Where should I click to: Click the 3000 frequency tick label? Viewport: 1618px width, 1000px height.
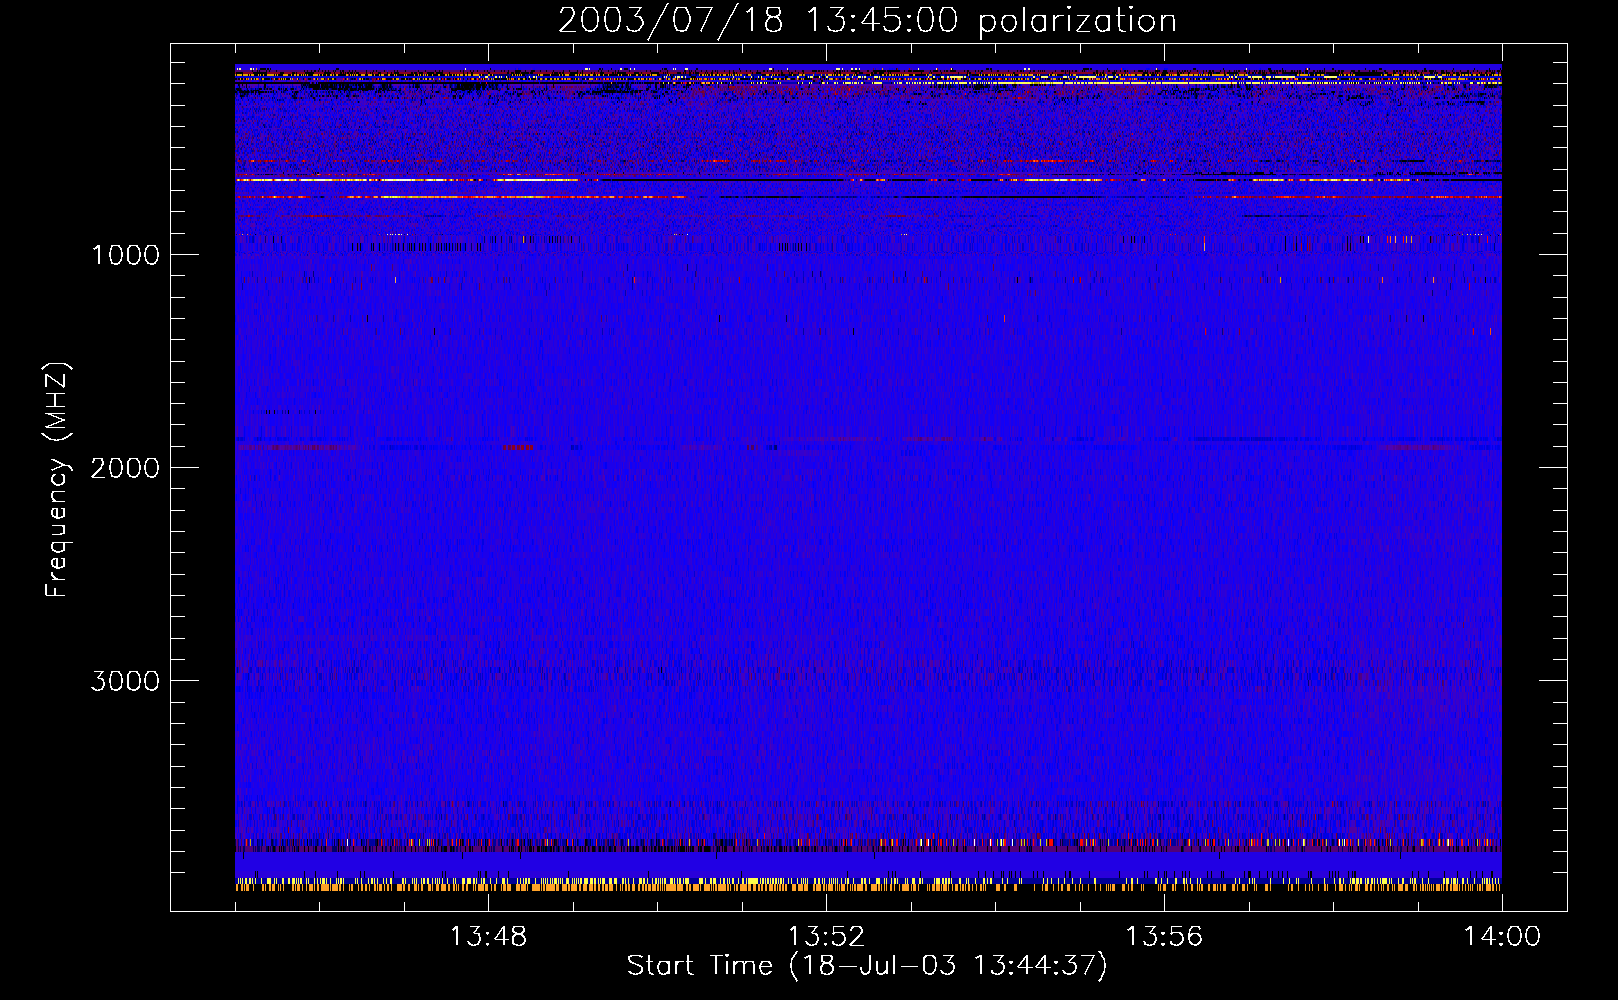pos(125,681)
